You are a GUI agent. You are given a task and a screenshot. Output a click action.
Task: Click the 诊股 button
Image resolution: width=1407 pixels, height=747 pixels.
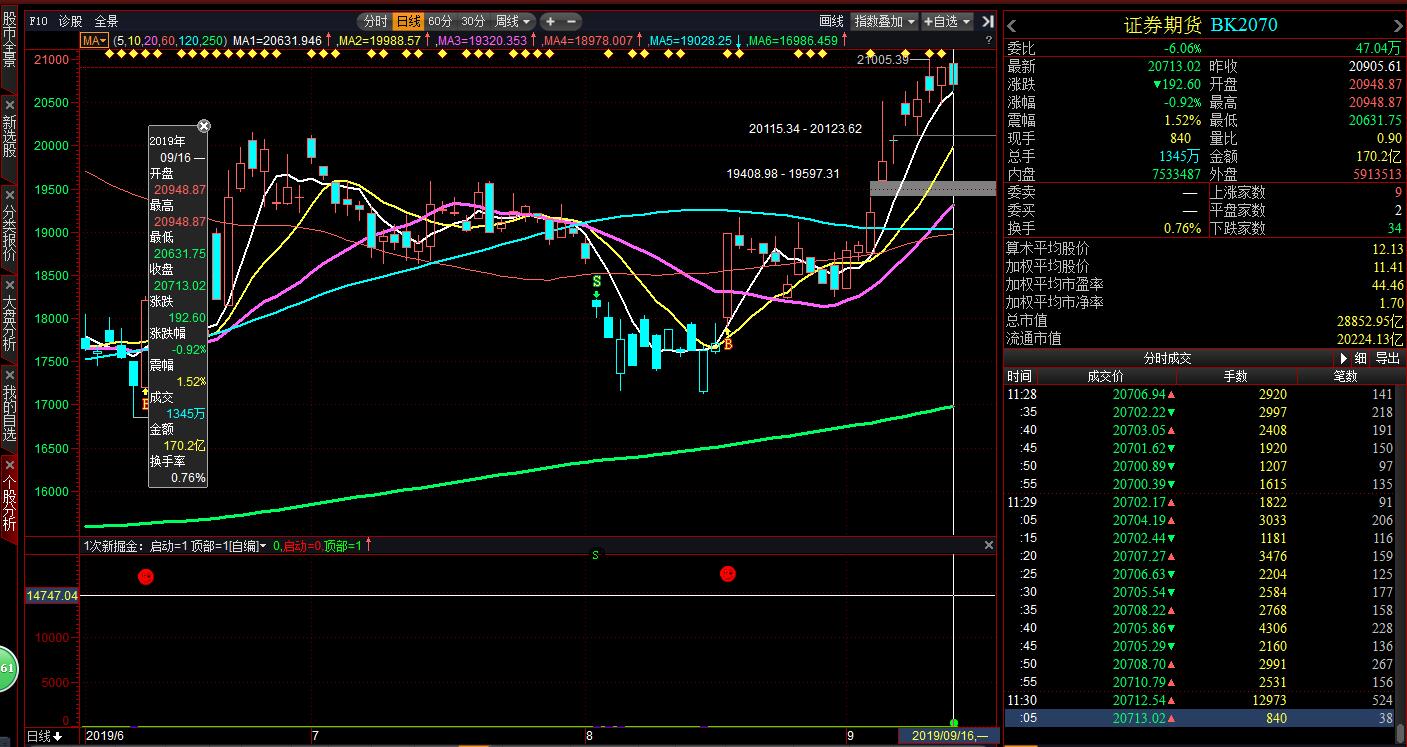coord(71,21)
